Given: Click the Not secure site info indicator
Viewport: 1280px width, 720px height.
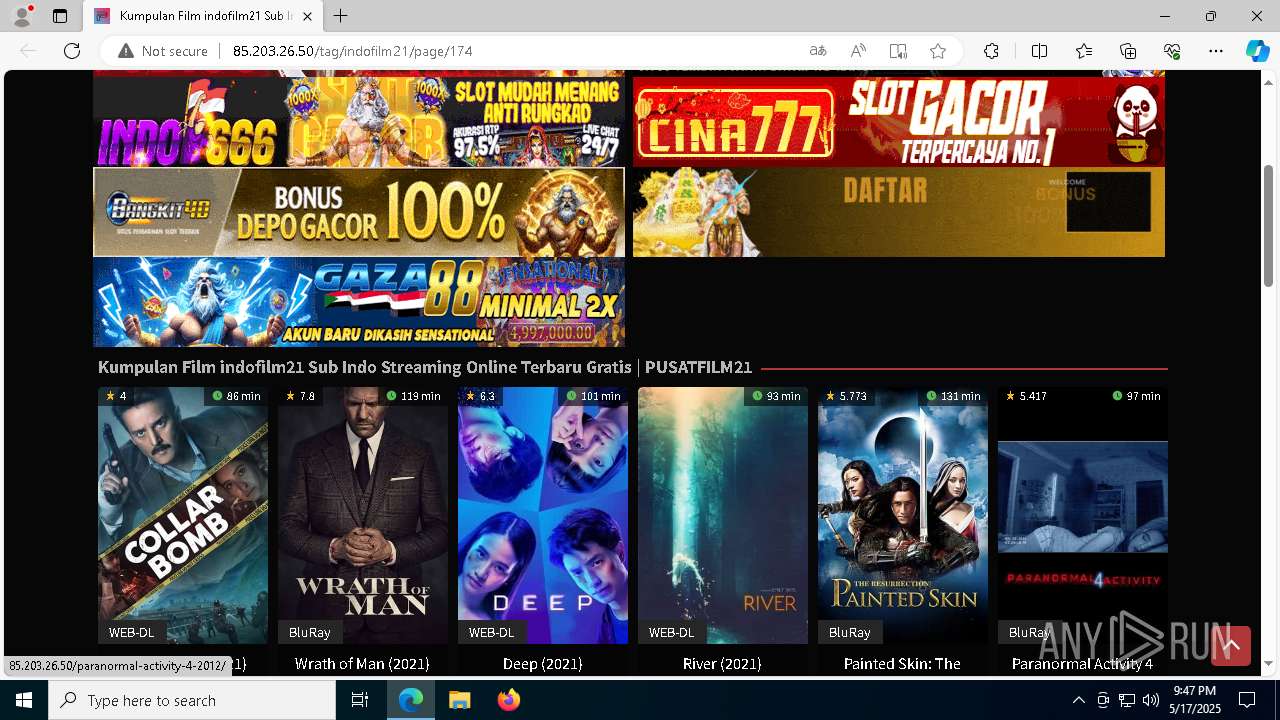Looking at the screenshot, I should coord(163,51).
